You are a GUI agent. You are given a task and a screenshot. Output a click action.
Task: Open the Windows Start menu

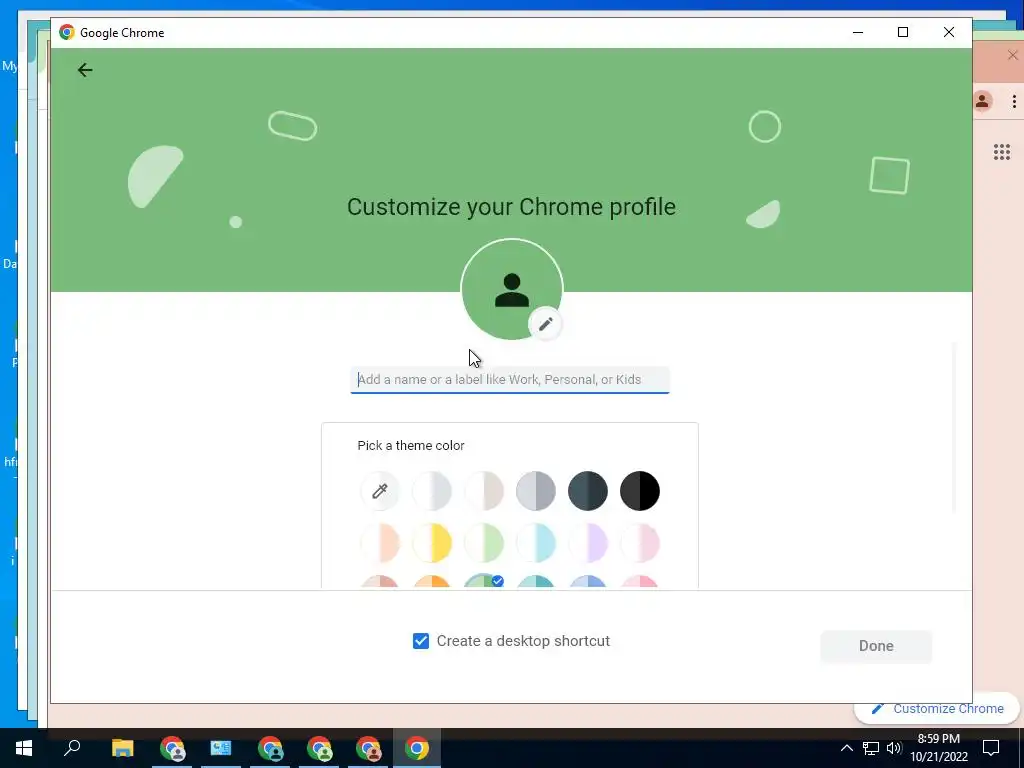tap(24, 748)
